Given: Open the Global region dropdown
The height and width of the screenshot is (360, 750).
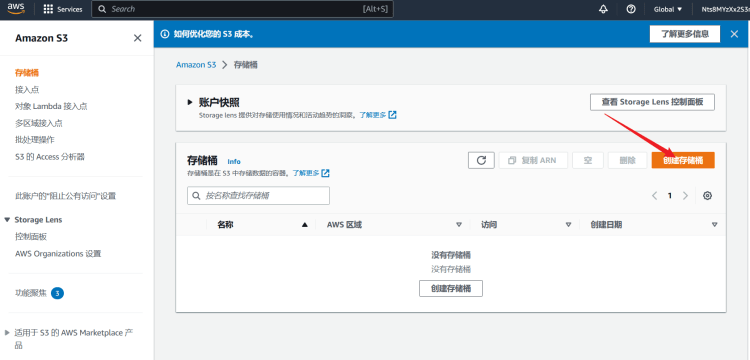Looking at the screenshot, I should [x=668, y=9].
